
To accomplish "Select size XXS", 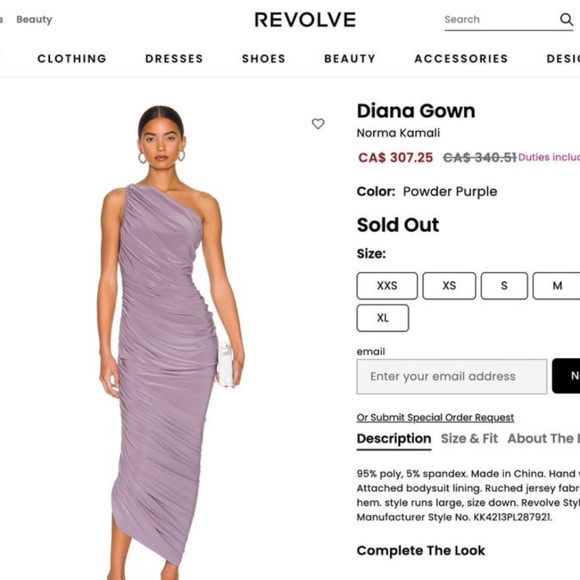I will 387,286.
